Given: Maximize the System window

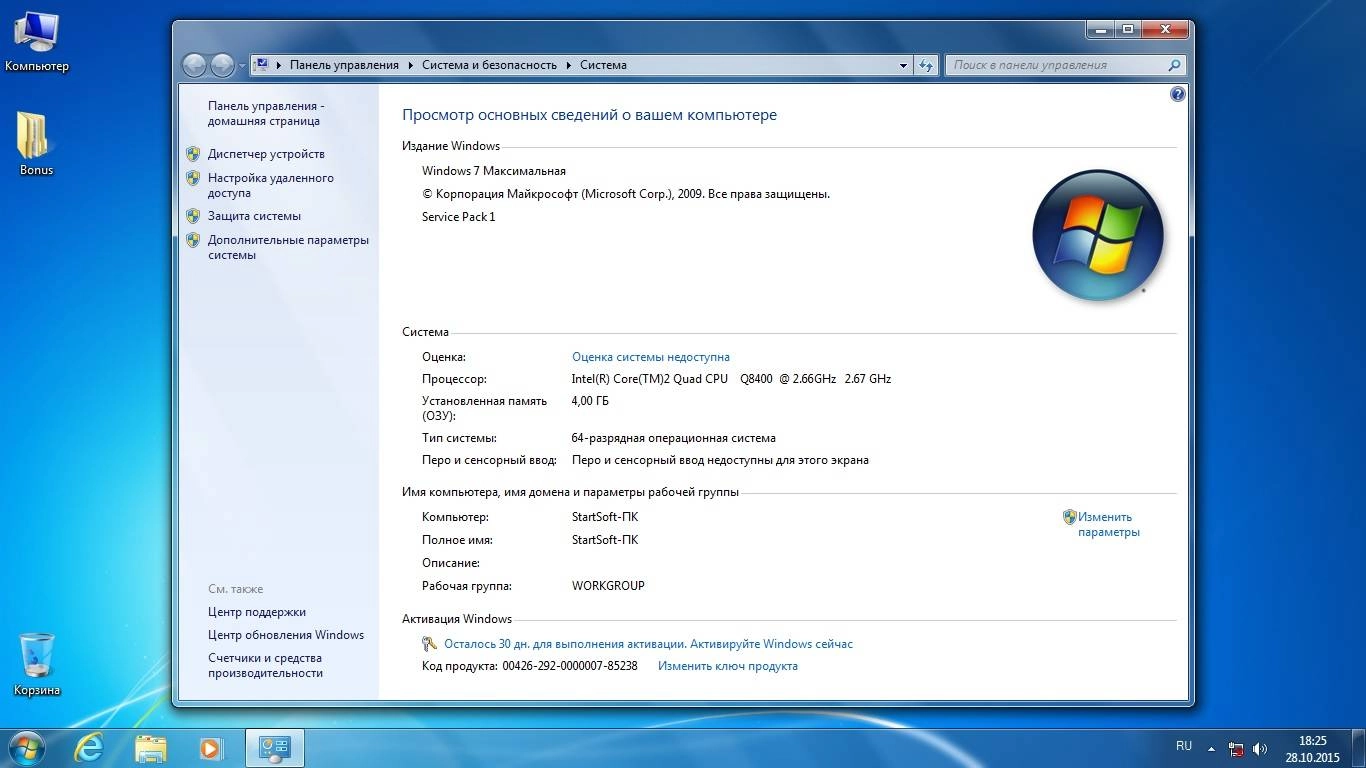Looking at the screenshot, I should pyautogui.click(x=1127, y=29).
